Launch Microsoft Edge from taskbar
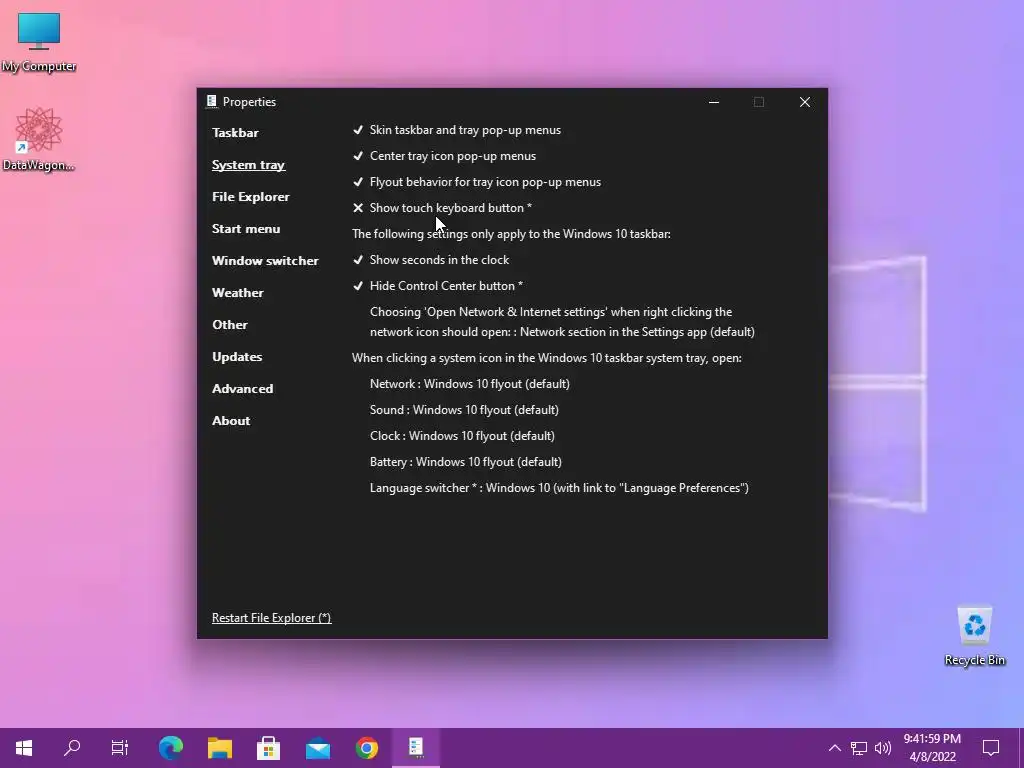 171,748
